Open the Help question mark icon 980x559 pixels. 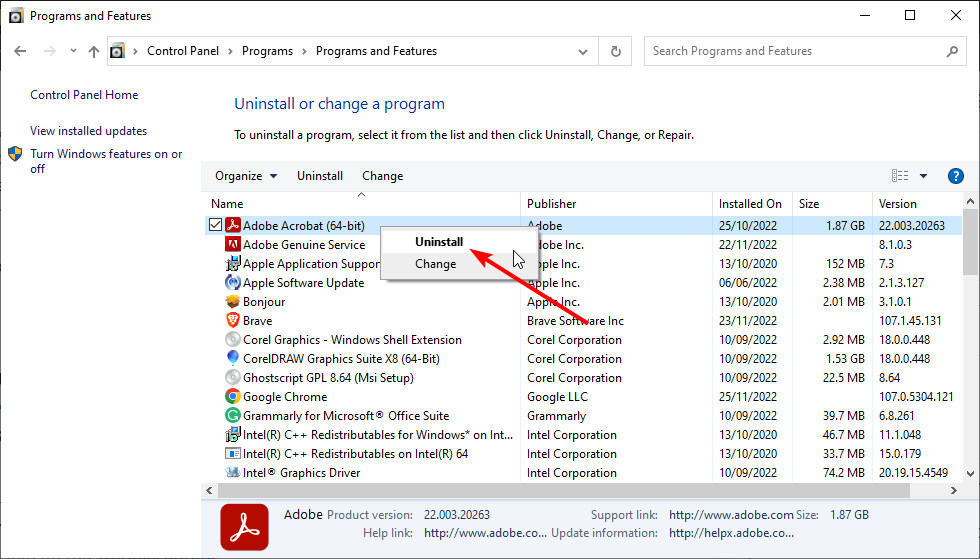tap(956, 176)
